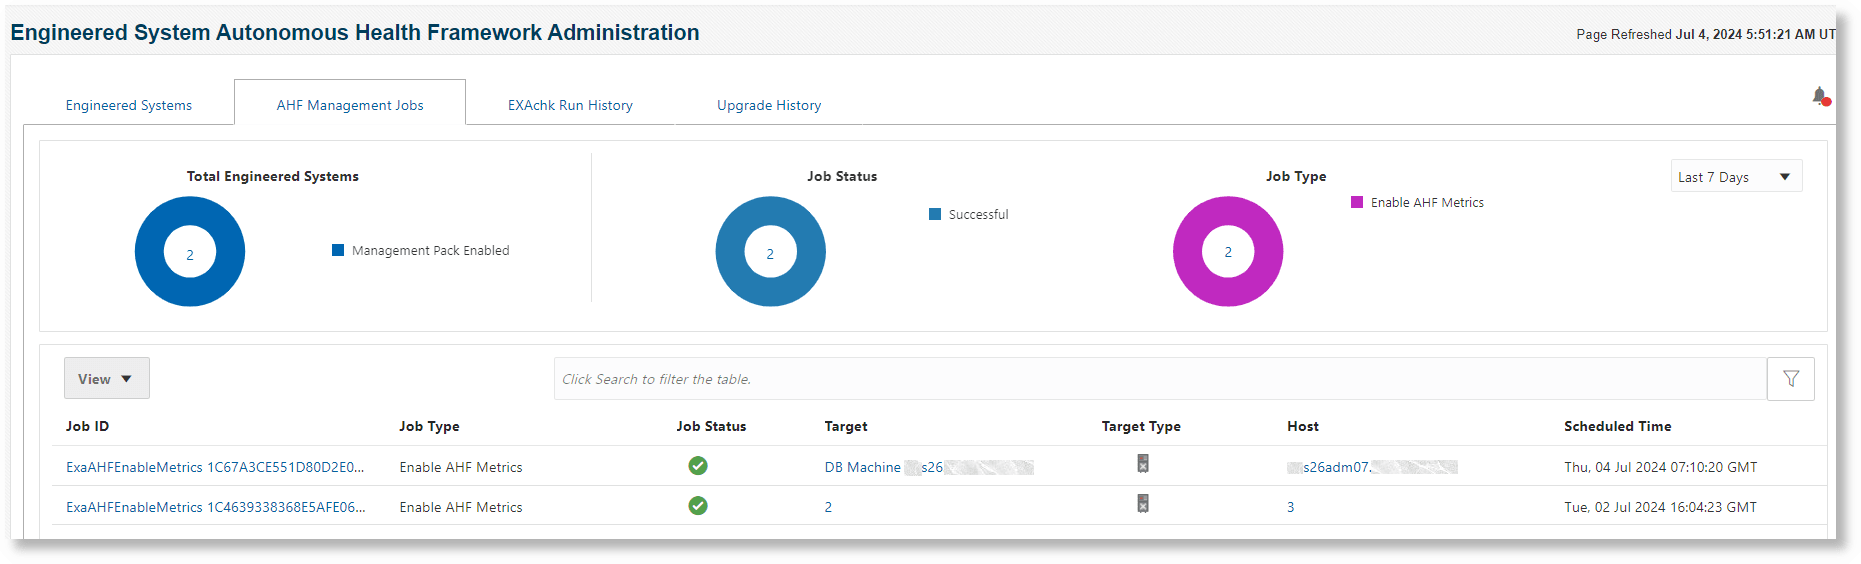Go to the Upgrade History tab
This screenshot has height=564, width=1861.
pyautogui.click(x=769, y=105)
